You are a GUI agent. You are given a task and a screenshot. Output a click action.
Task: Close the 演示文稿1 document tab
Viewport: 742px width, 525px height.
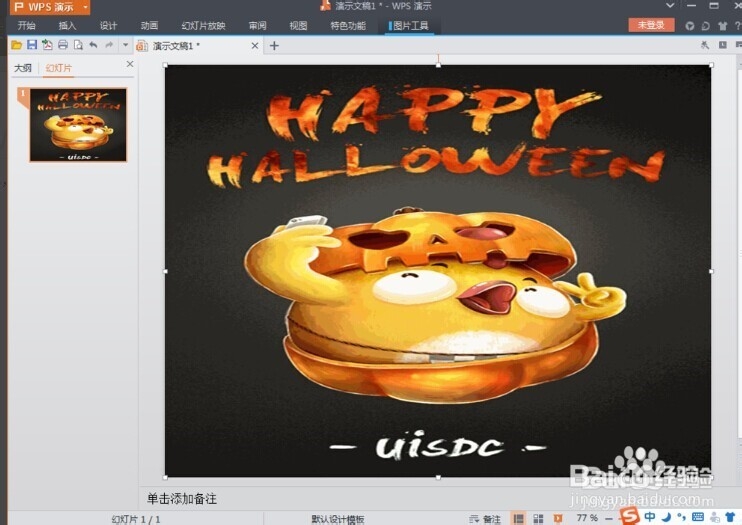(255, 45)
